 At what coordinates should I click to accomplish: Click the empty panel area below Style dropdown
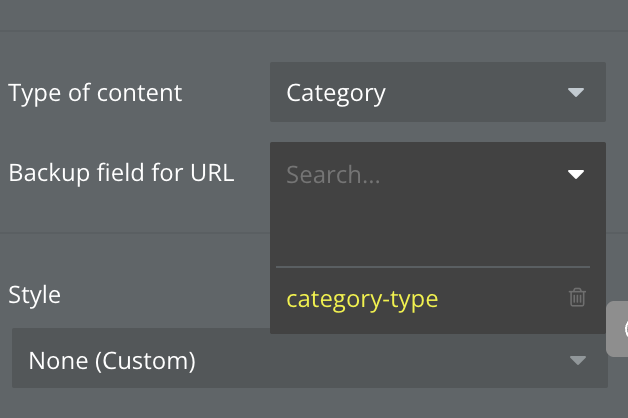(x=300, y=404)
